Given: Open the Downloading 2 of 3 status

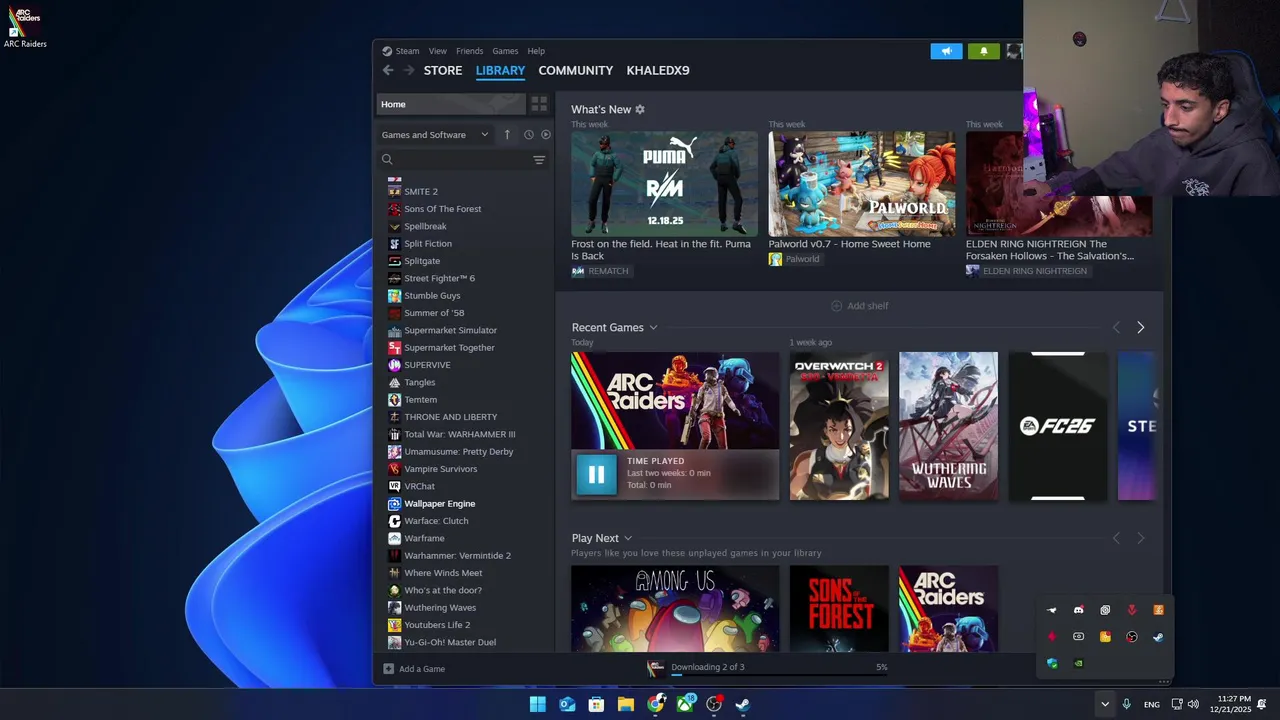Looking at the screenshot, I should pyautogui.click(x=707, y=667).
